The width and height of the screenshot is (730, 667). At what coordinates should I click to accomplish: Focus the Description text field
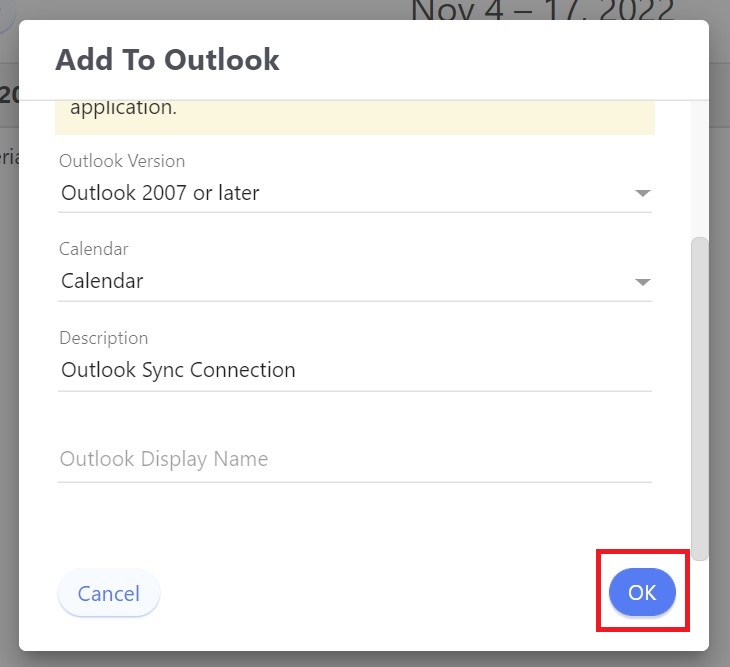tap(354, 370)
